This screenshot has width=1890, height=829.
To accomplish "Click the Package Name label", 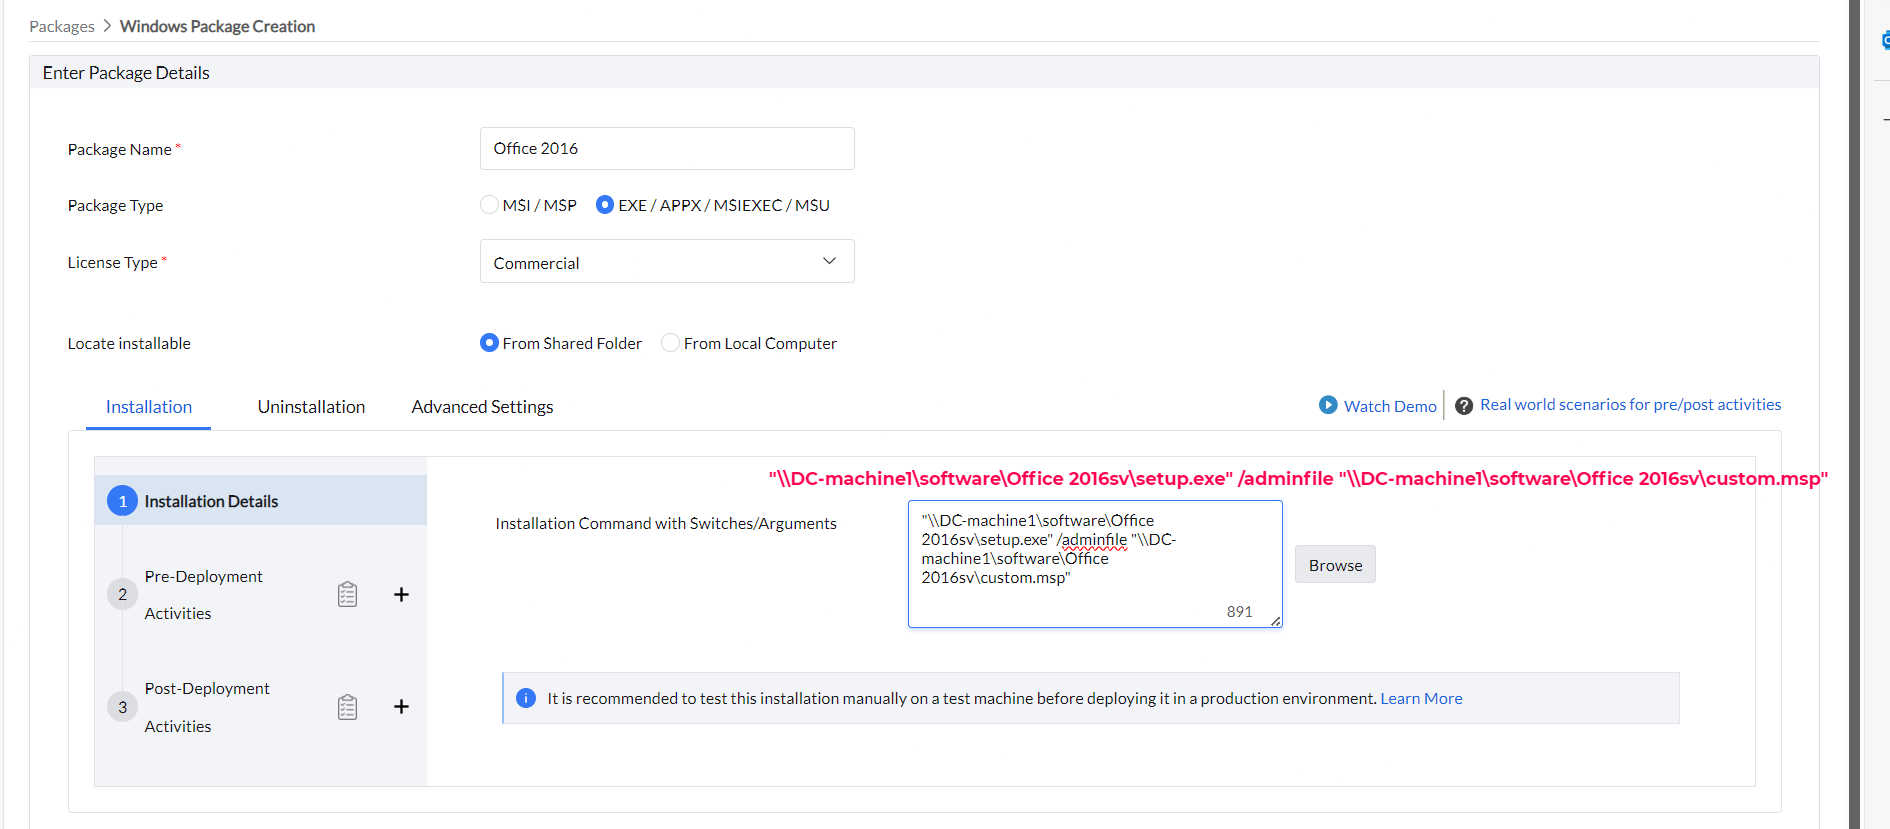I will click(120, 149).
